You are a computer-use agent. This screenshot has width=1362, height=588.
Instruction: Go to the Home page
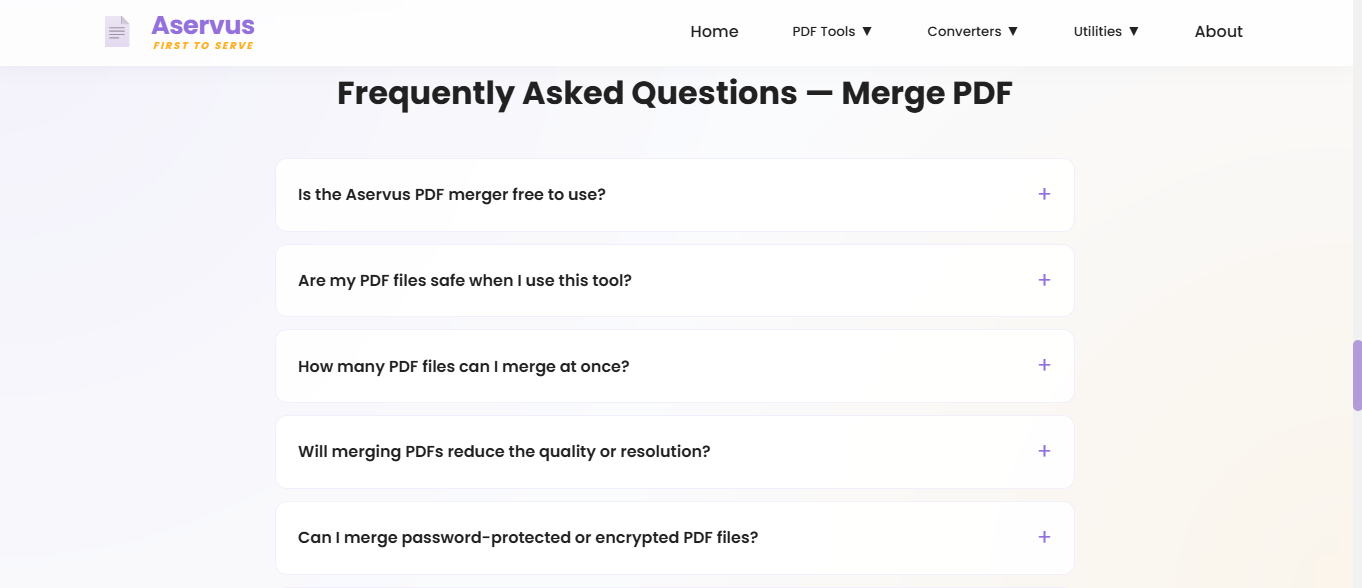(x=714, y=31)
